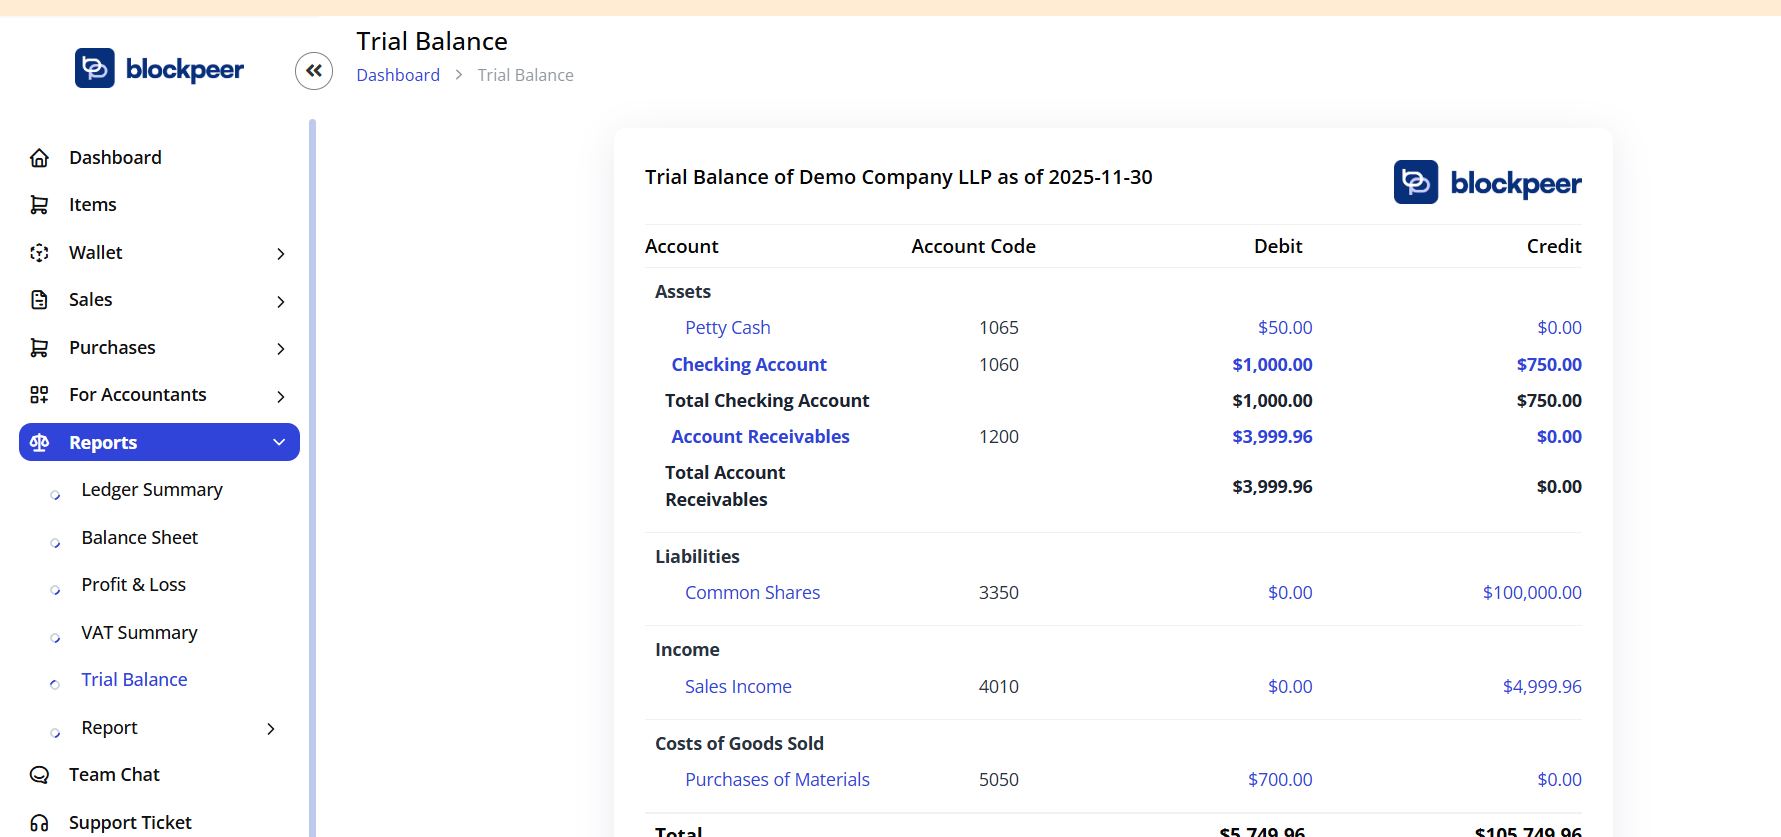Viewport: 1781px width, 837px height.
Task: Collapse the sidebar with double-chevron button
Action: 314,71
